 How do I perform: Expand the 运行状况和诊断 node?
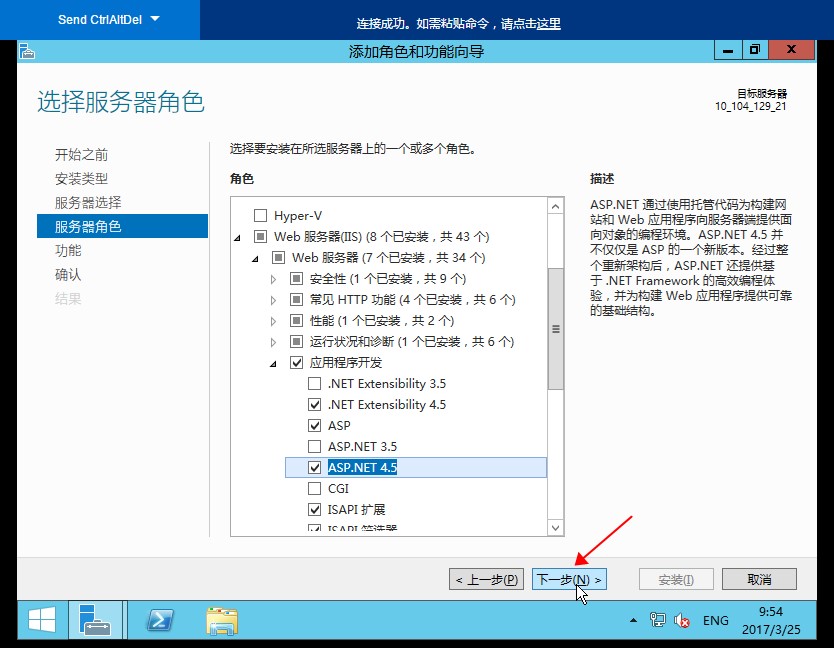[x=273, y=342]
